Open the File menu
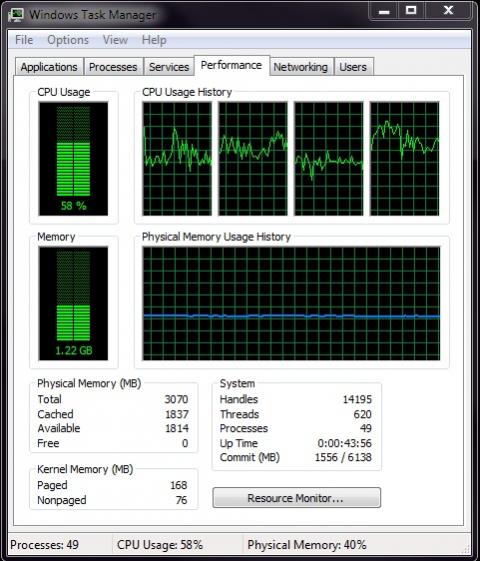This screenshot has height=561, width=480. [x=24, y=40]
